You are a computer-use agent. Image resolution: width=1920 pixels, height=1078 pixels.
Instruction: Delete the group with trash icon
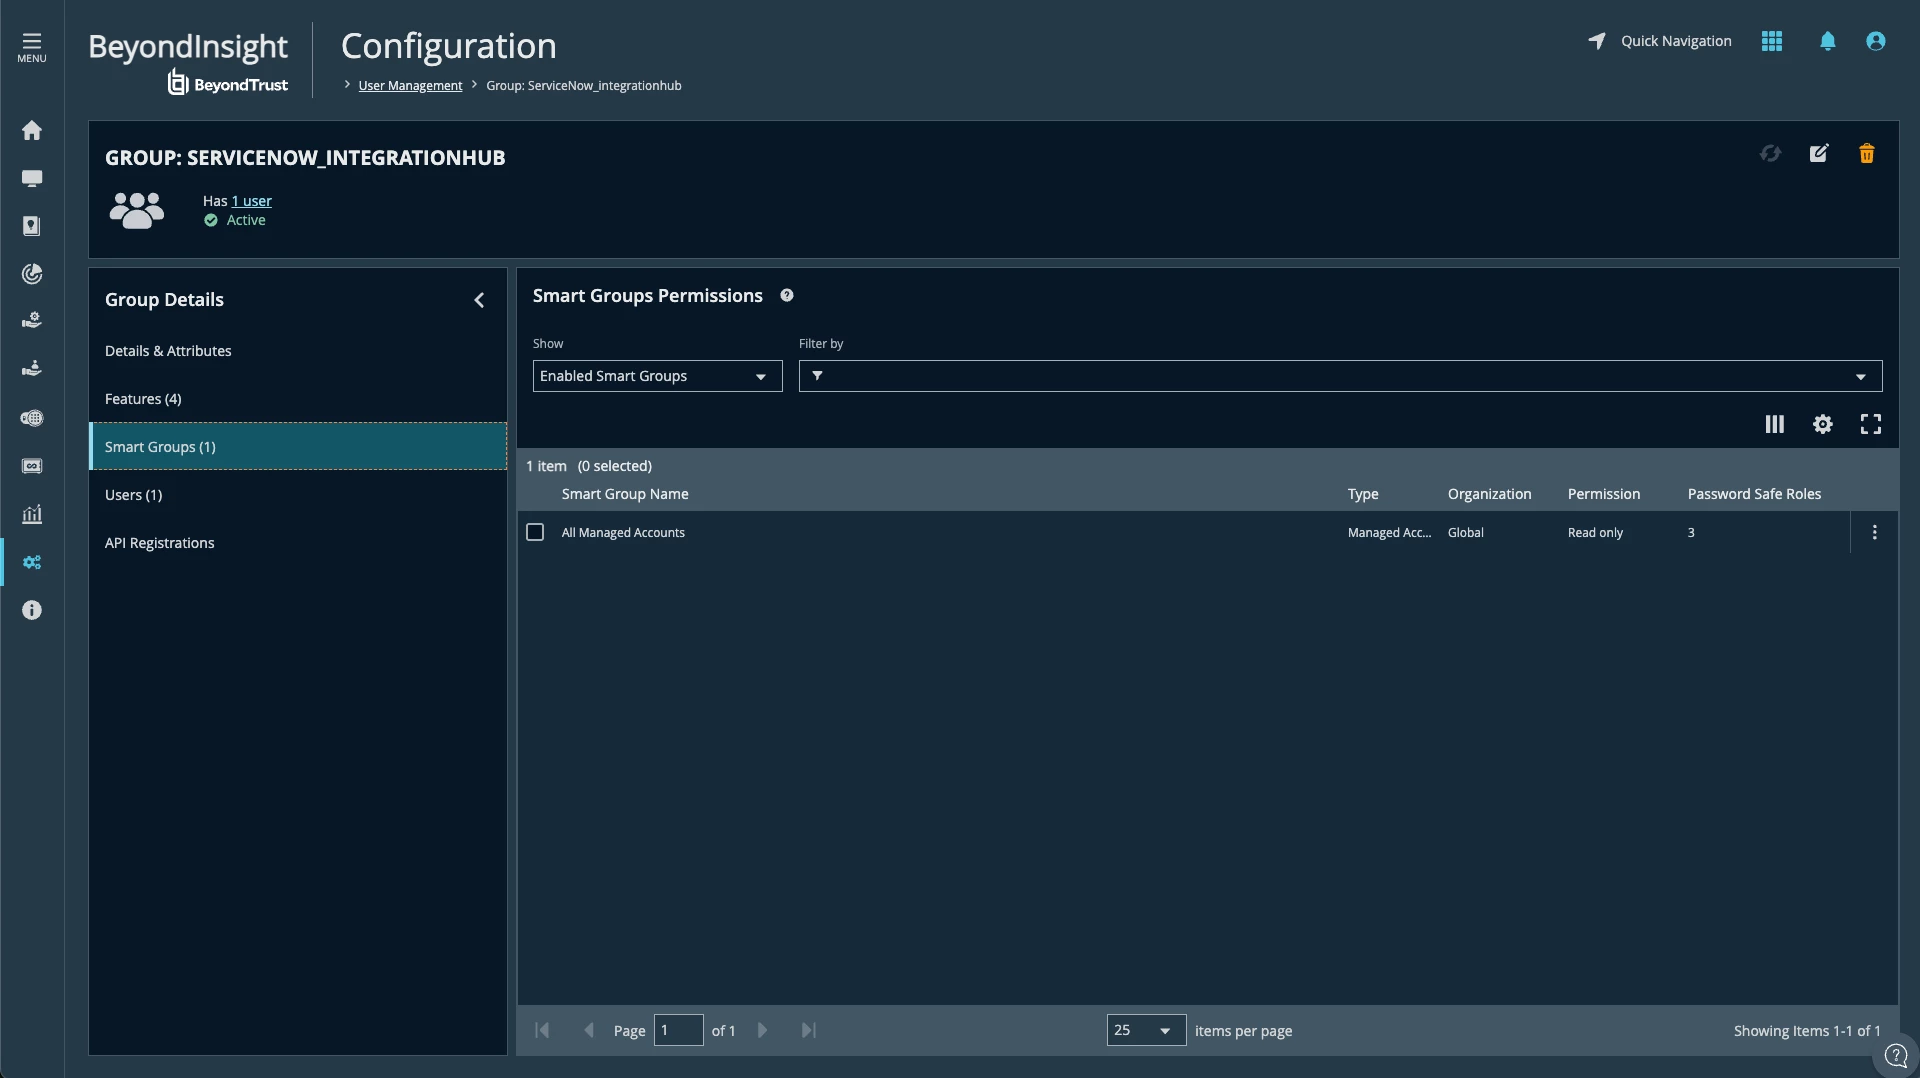click(x=1867, y=153)
